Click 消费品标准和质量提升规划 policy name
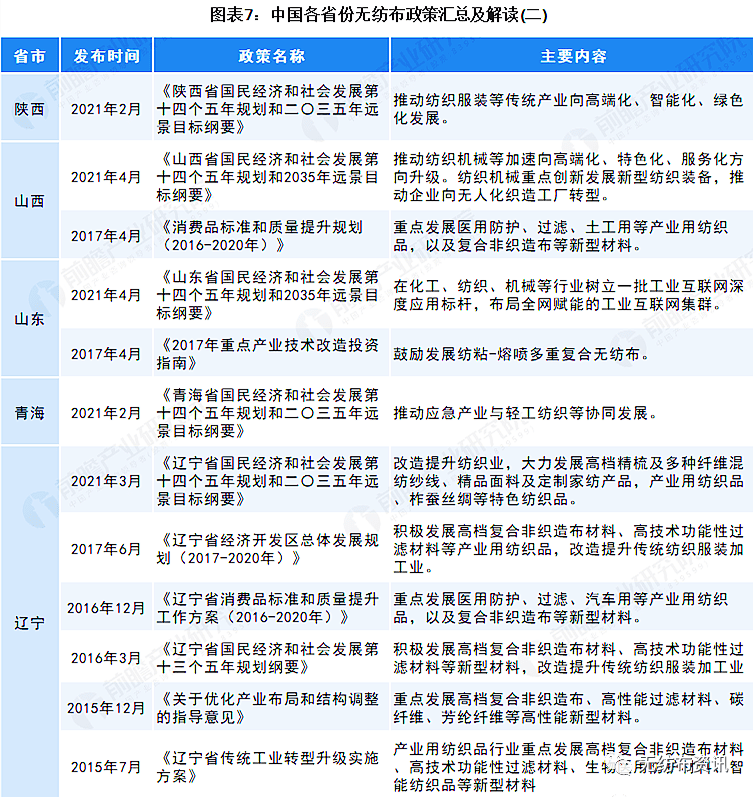Image resolution: width=753 pixels, height=797 pixels. [259, 236]
